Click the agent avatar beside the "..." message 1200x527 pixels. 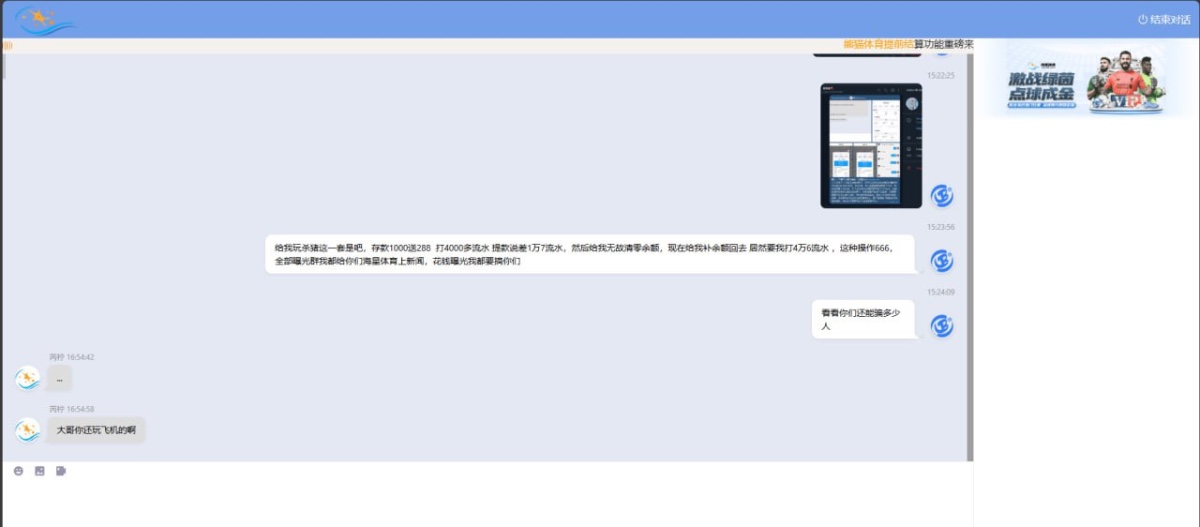[28, 378]
